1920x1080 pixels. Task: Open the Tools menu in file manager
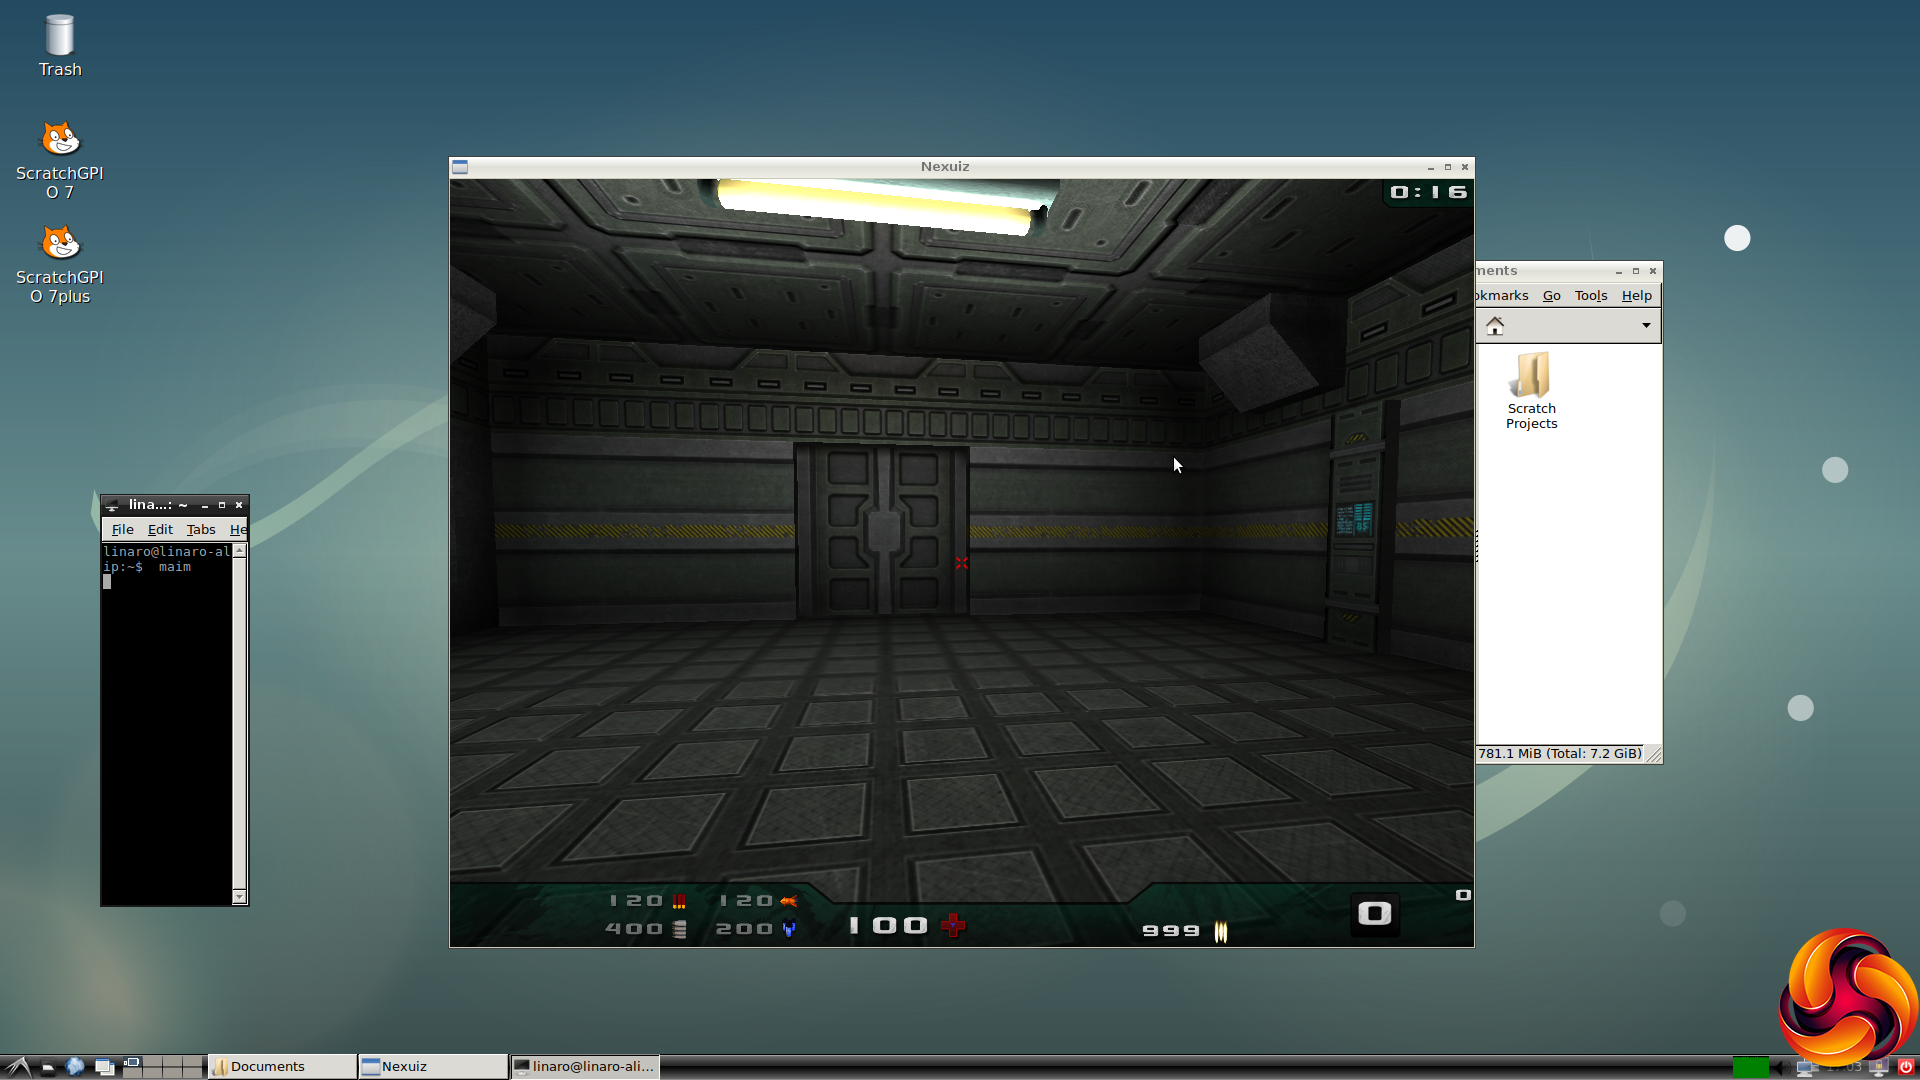click(1590, 296)
